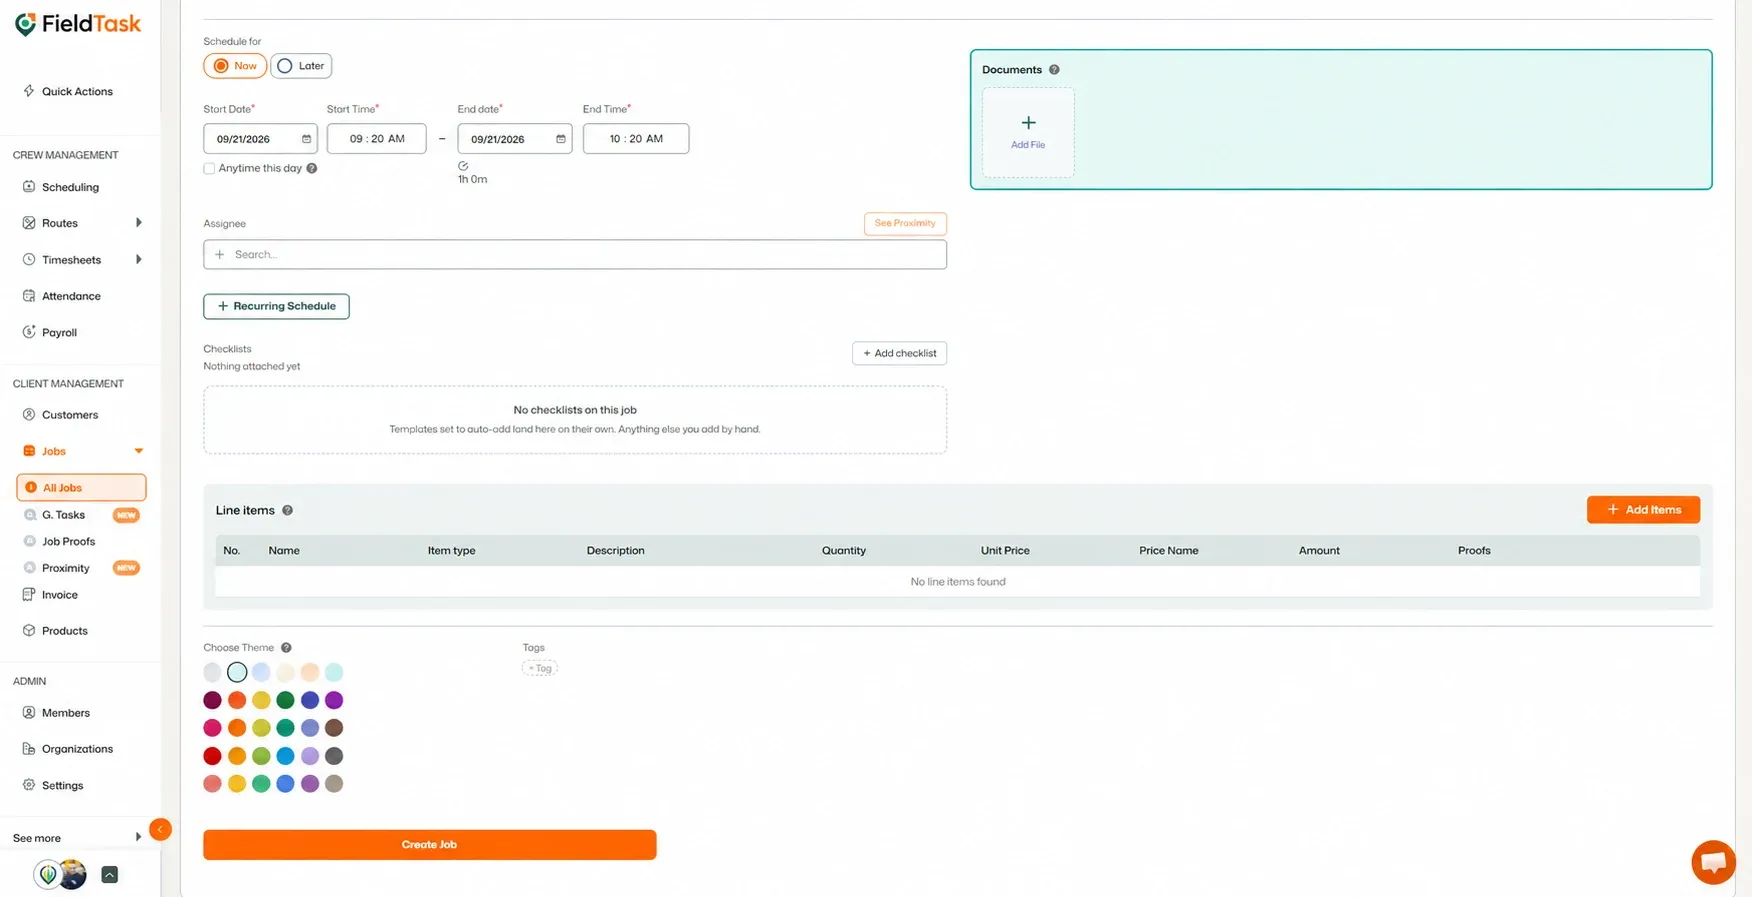Click the Create Job button
The height and width of the screenshot is (897, 1752).
430,845
